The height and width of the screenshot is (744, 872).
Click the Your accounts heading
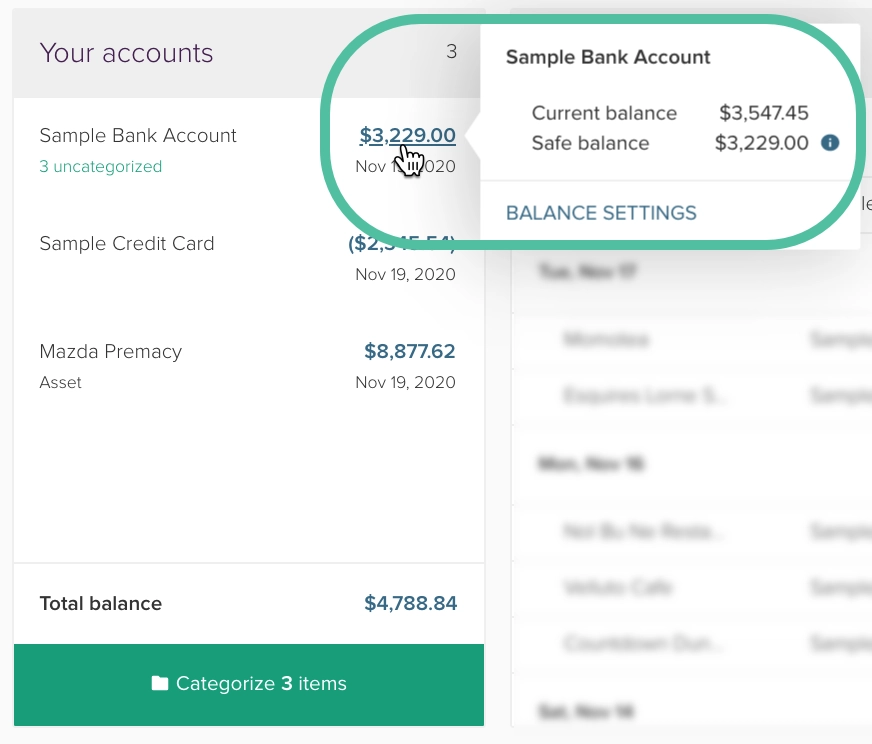tap(126, 53)
